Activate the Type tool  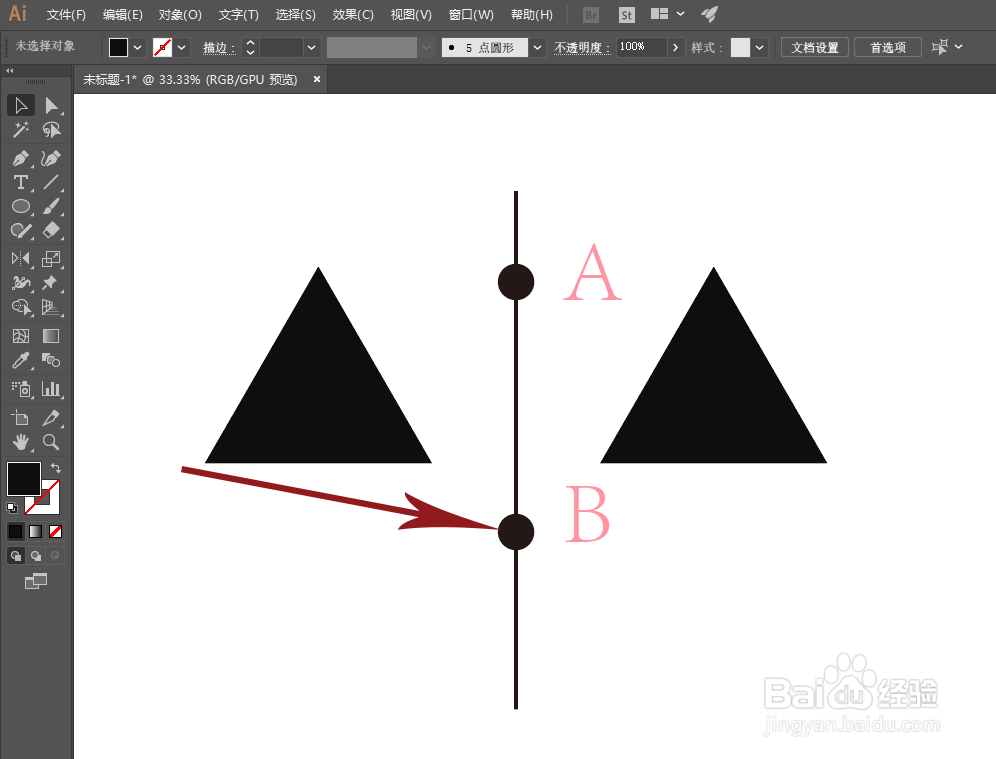pos(21,182)
